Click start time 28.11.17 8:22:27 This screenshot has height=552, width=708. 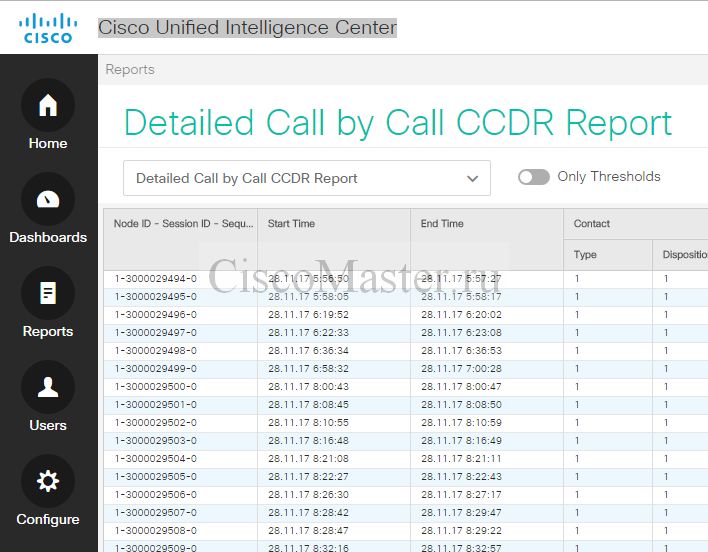308,478
